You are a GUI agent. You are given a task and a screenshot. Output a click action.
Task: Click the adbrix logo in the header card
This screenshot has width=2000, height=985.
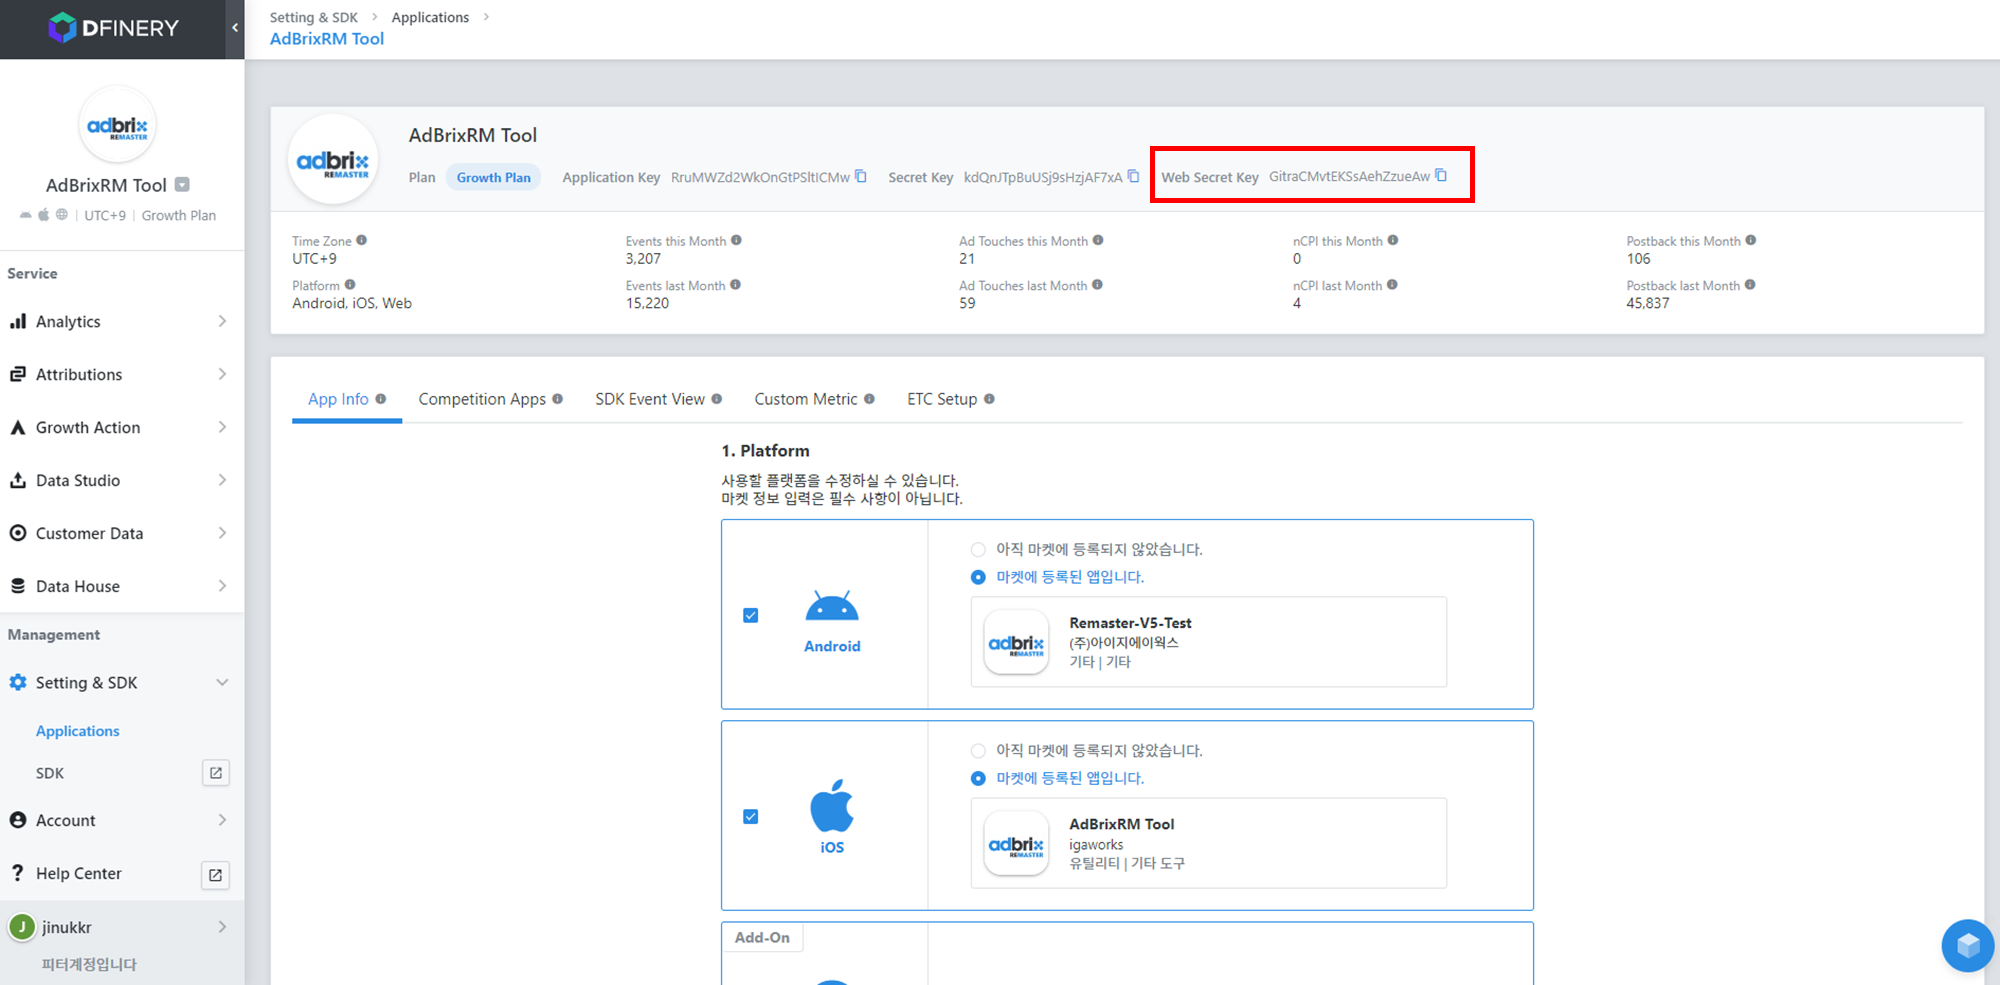pyautogui.click(x=333, y=161)
